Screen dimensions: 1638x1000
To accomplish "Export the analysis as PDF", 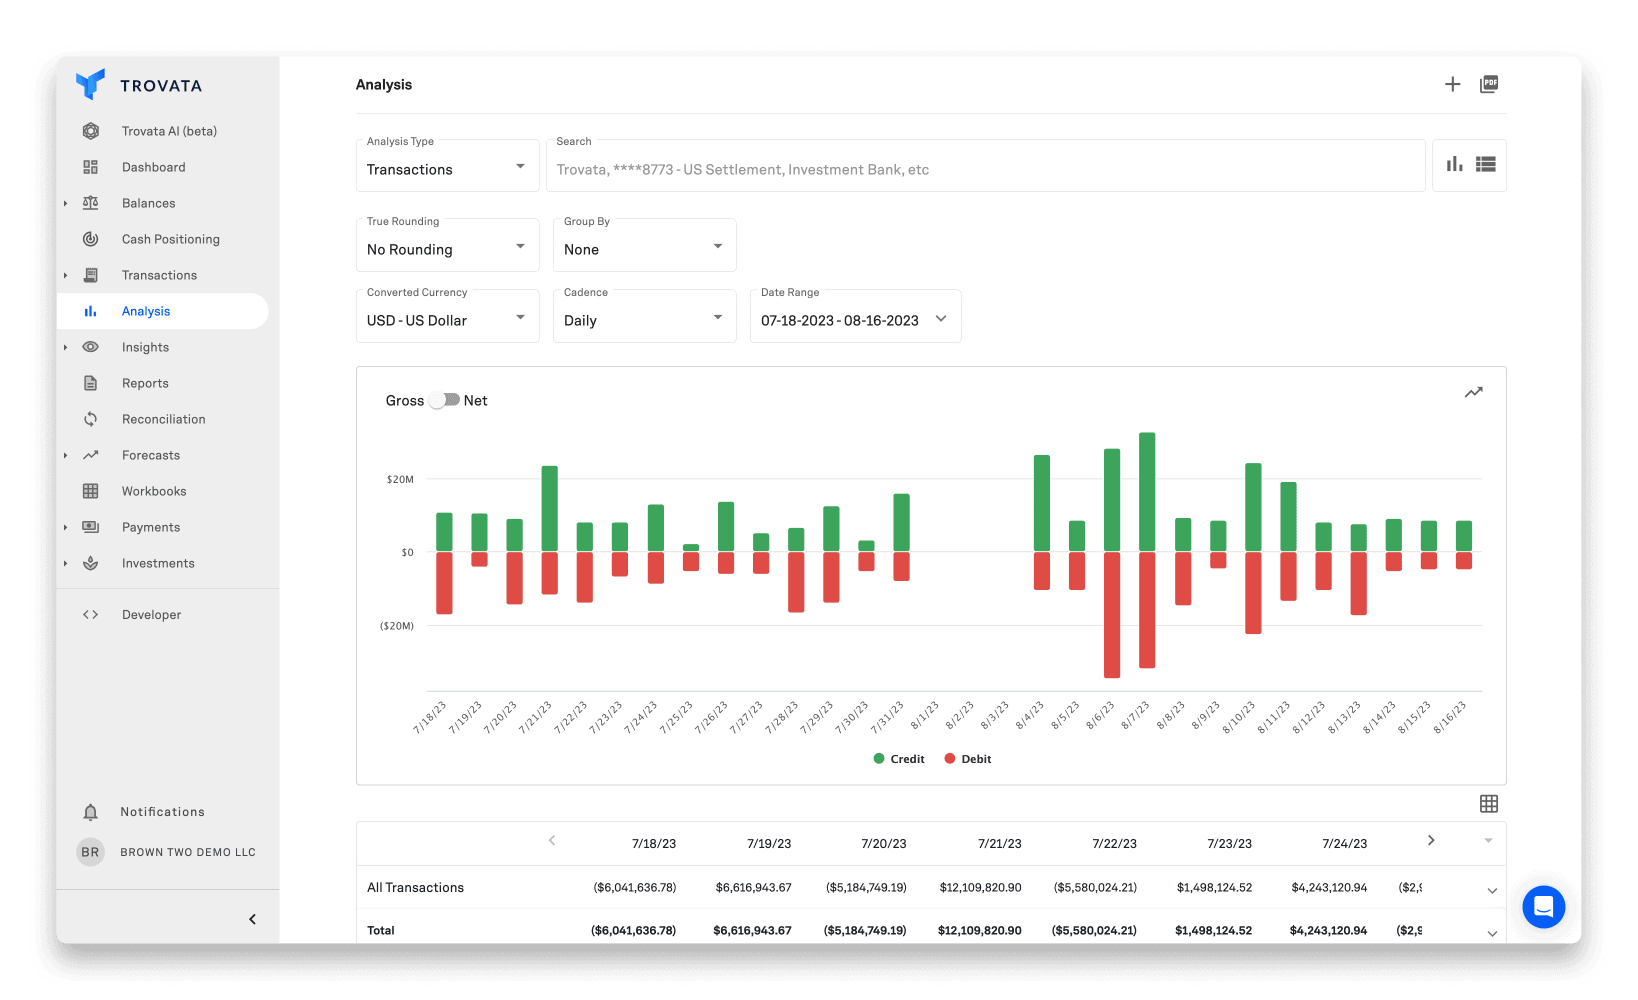I will coord(1489,85).
